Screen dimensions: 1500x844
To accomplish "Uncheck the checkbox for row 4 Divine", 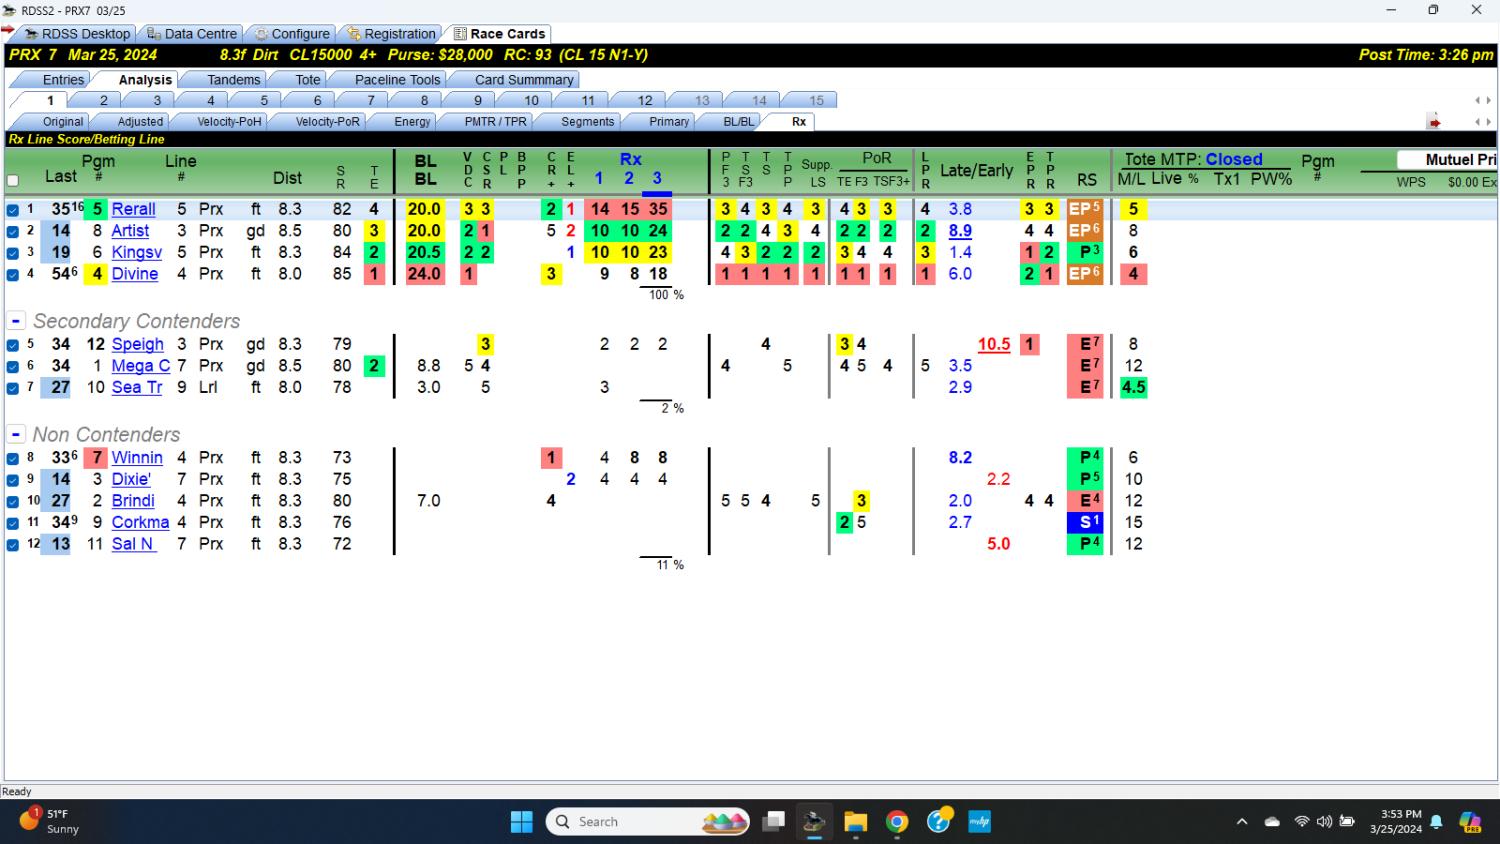I will (x=13, y=275).
